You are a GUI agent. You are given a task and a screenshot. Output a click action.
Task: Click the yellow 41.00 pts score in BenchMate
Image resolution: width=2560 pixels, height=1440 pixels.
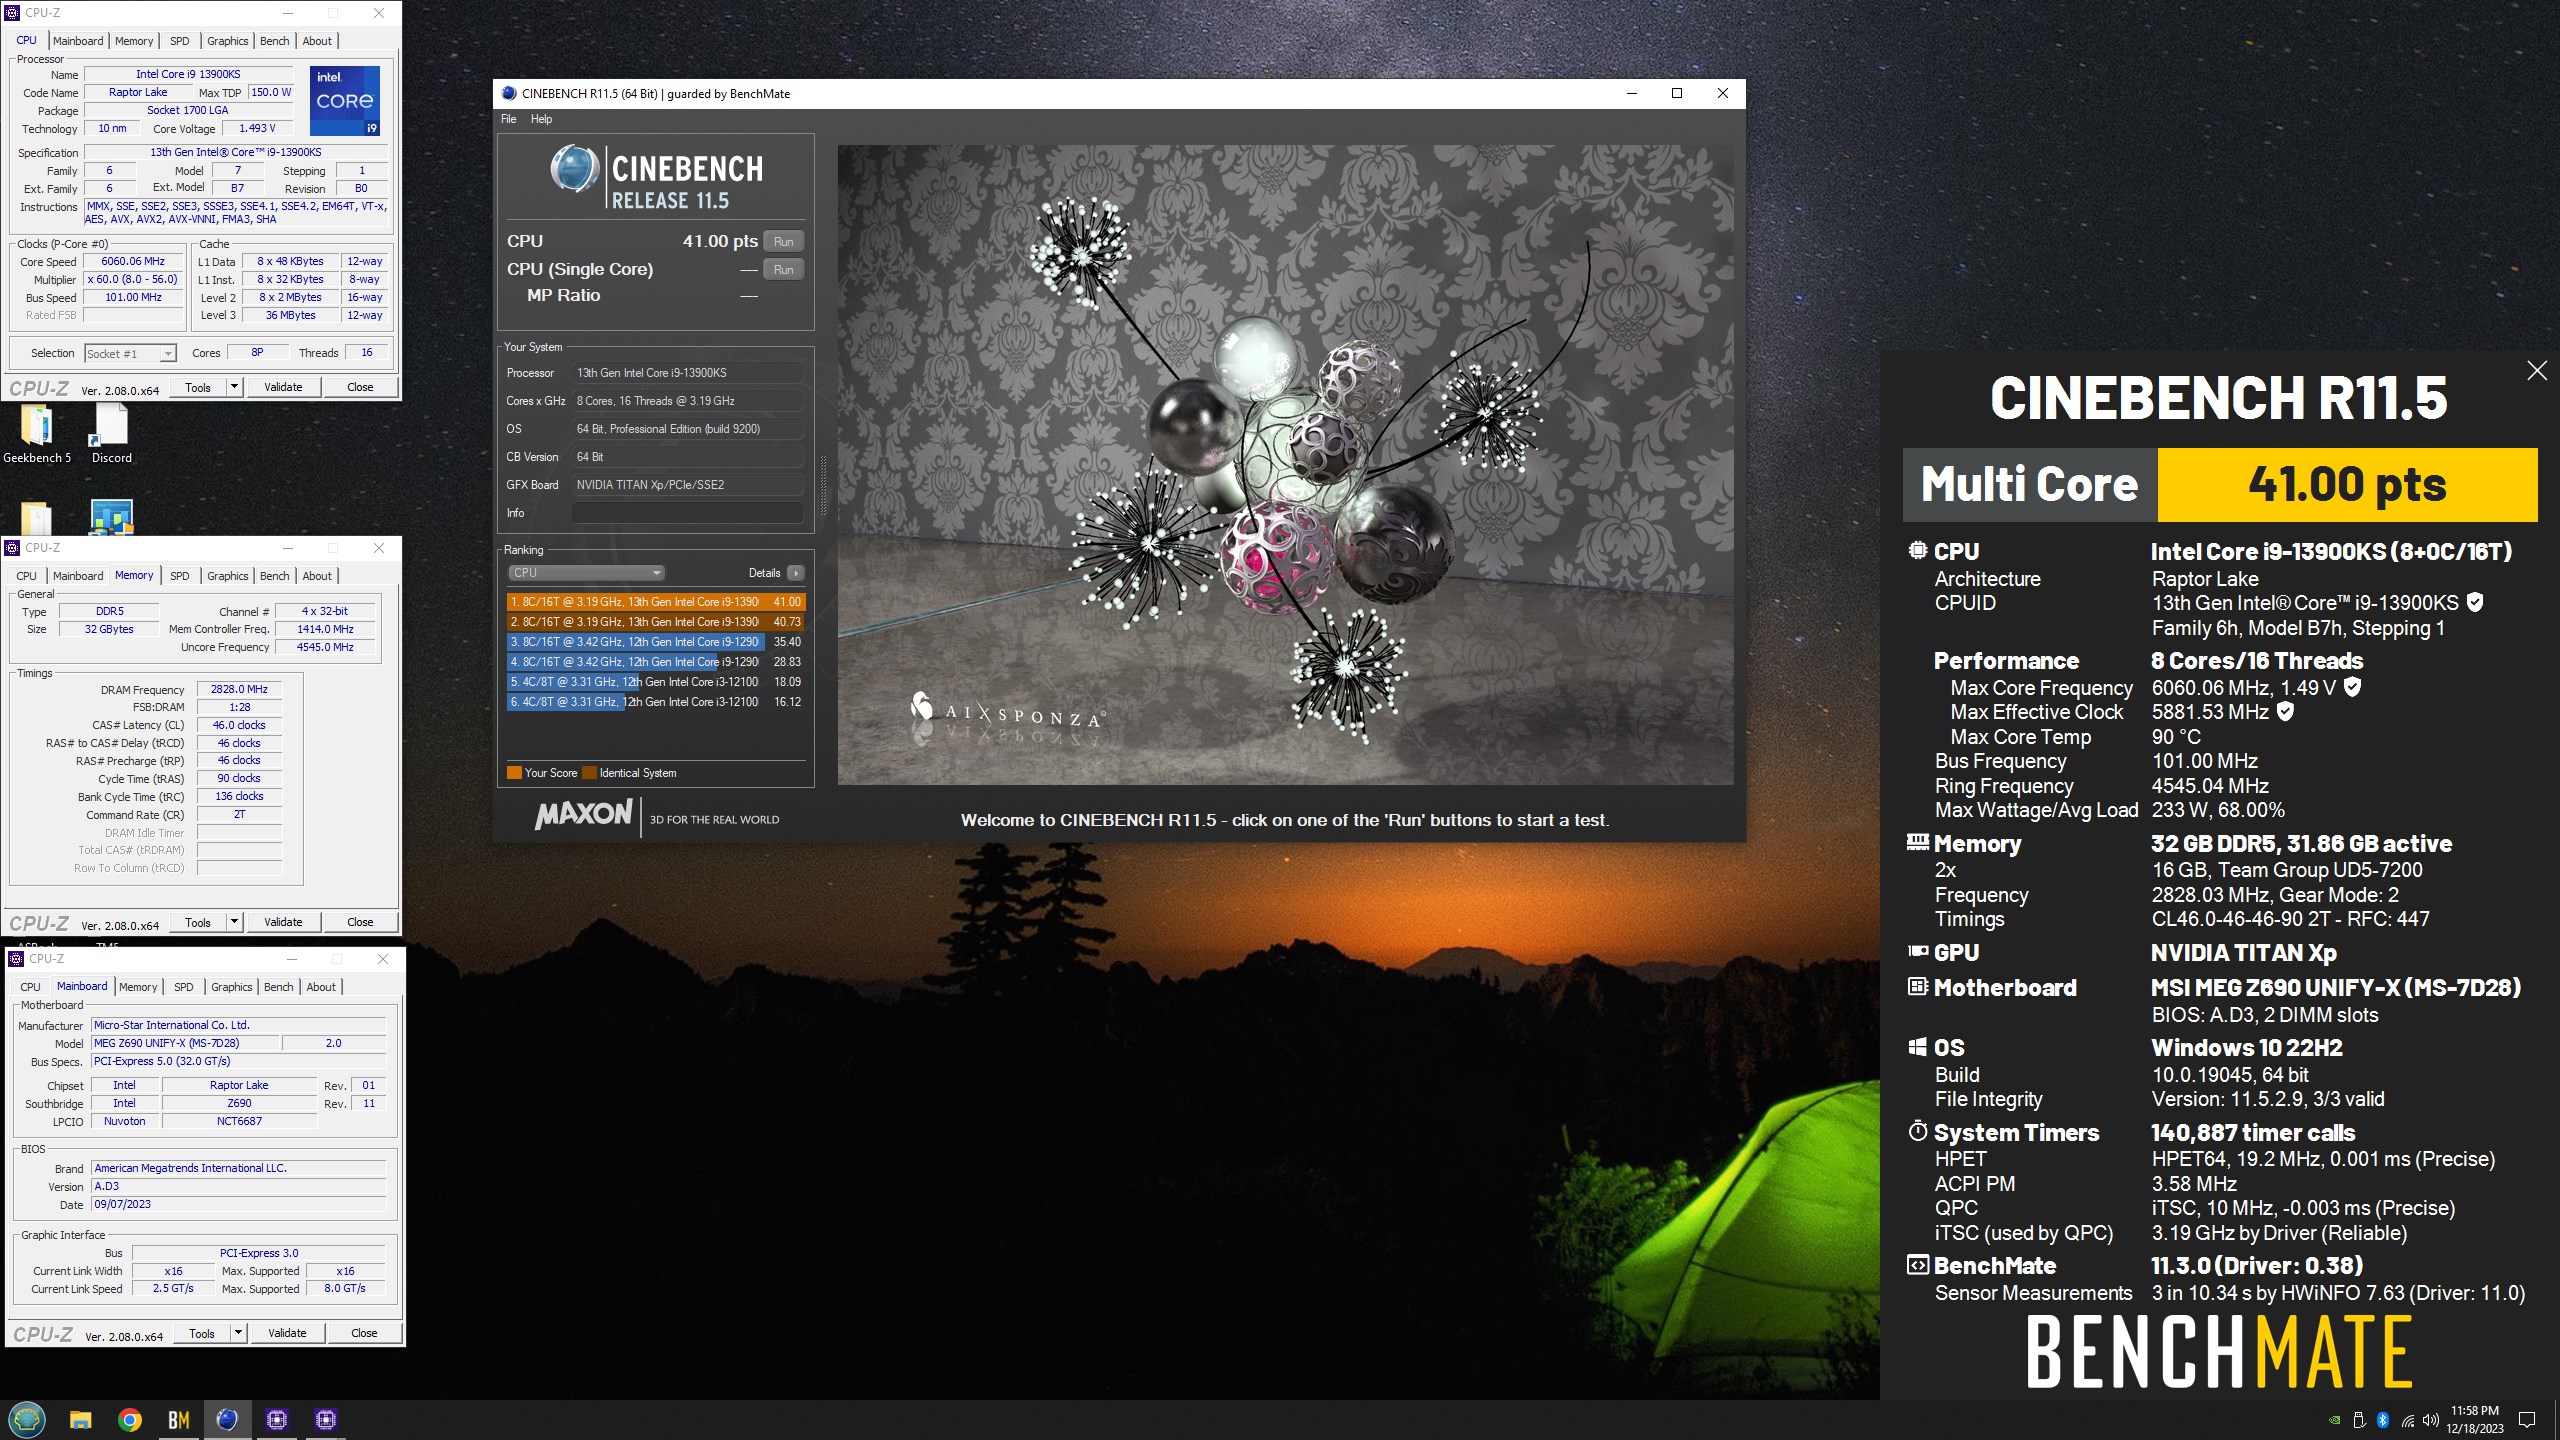coord(2347,485)
